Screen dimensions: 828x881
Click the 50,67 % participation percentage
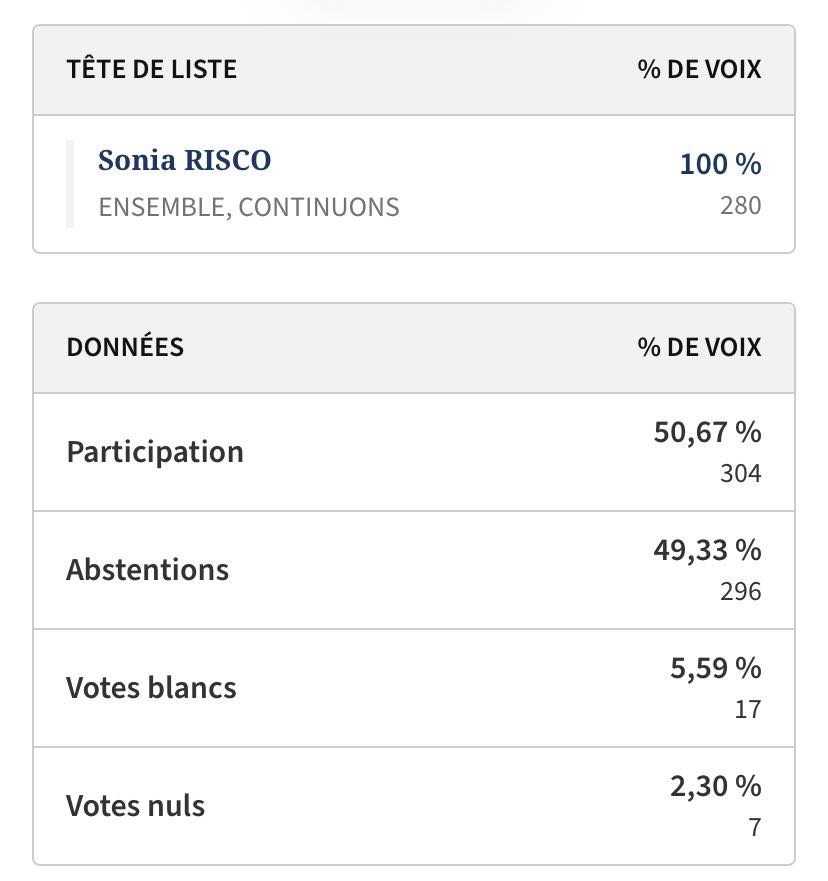pyautogui.click(x=707, y=432)
